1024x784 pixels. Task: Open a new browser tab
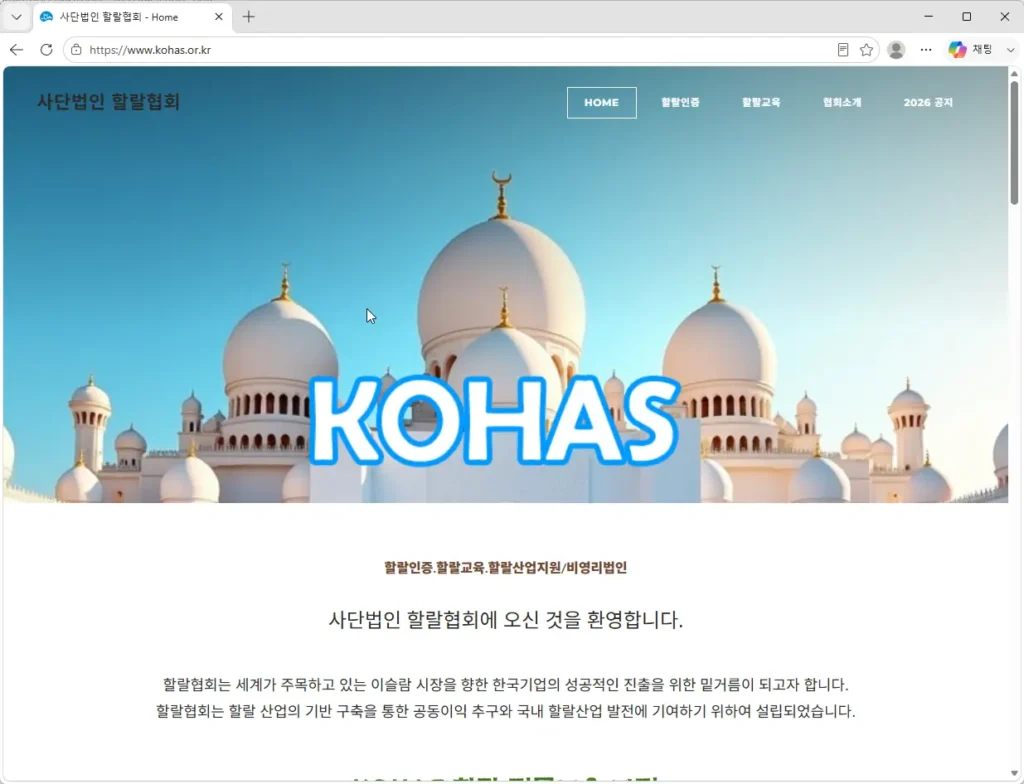point(248,17)
